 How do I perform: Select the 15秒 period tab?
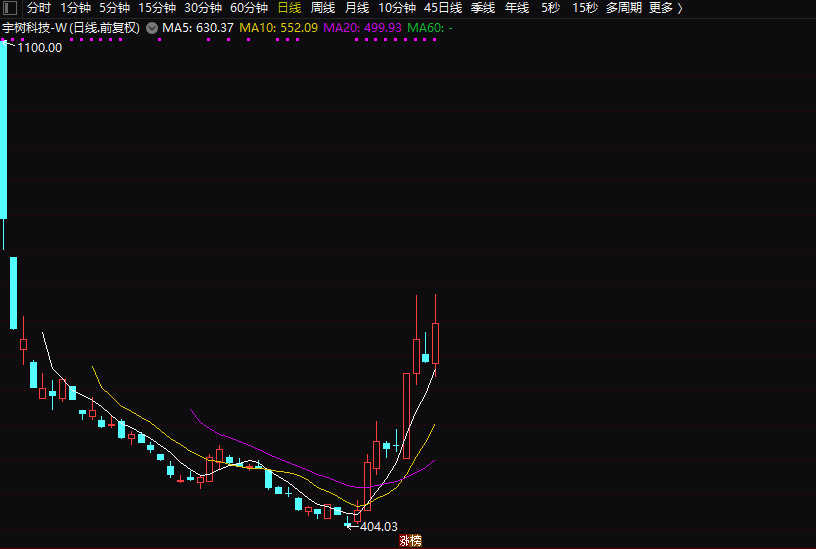click(585, 8)
